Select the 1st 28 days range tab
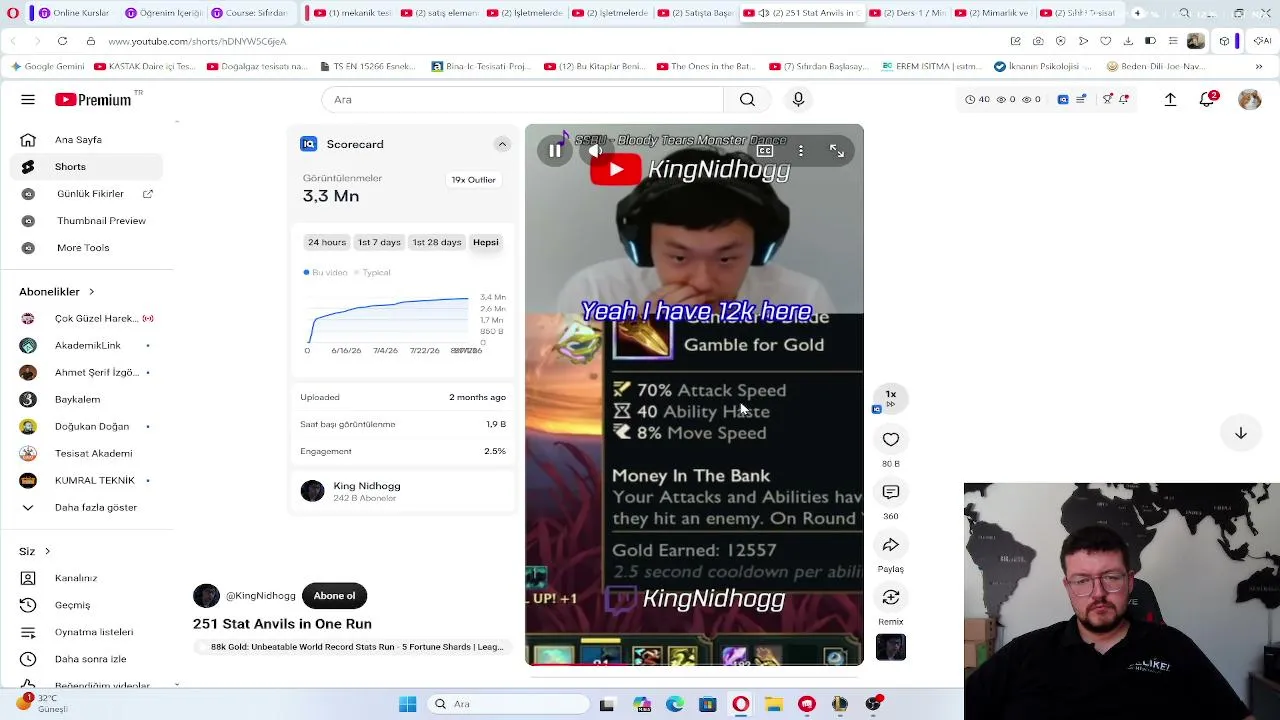This screenshot has width=1280, height=720. [x=437, y=242]
